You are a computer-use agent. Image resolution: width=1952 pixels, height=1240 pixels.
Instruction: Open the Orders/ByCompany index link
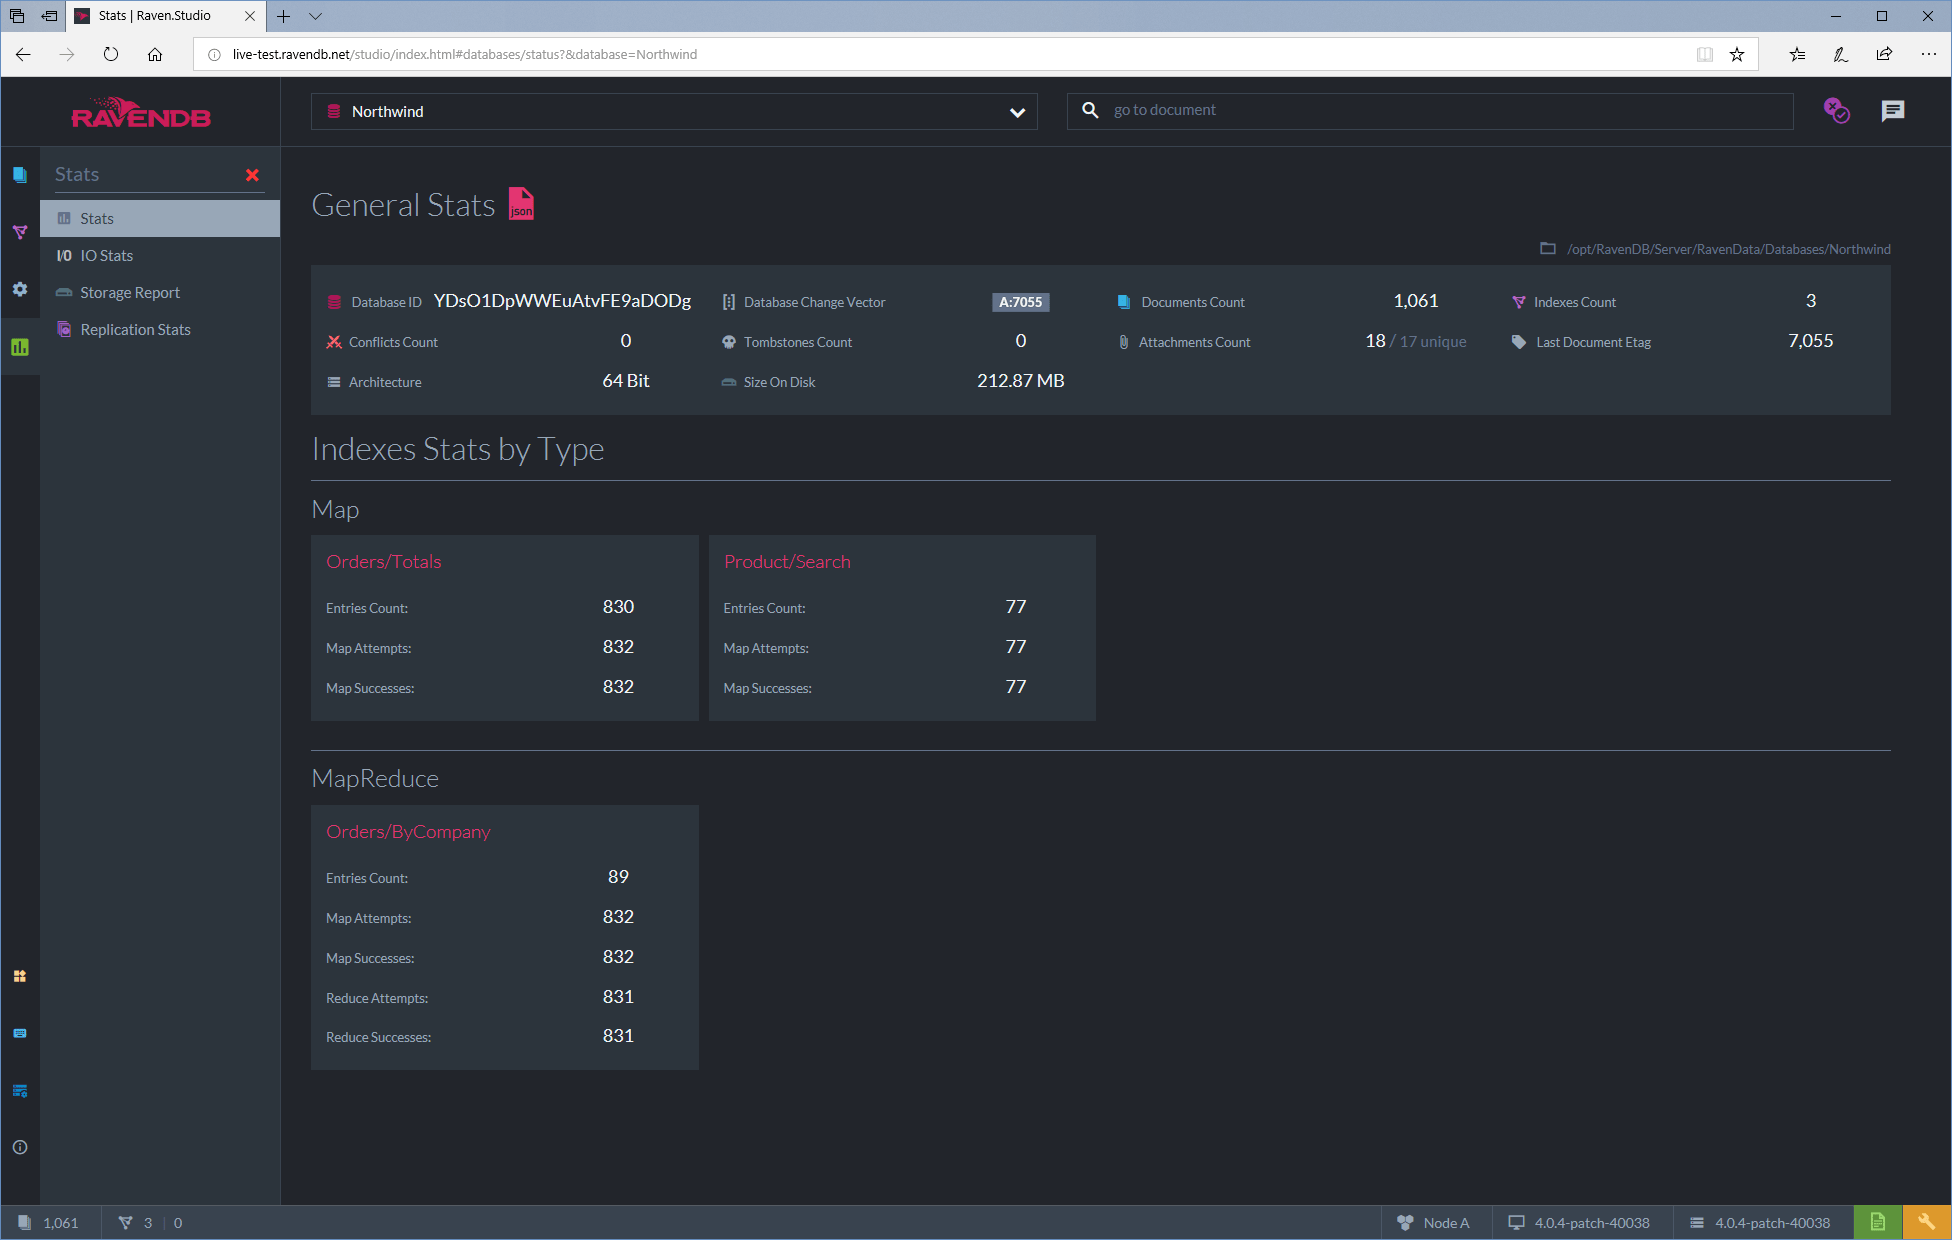[408, 831]
